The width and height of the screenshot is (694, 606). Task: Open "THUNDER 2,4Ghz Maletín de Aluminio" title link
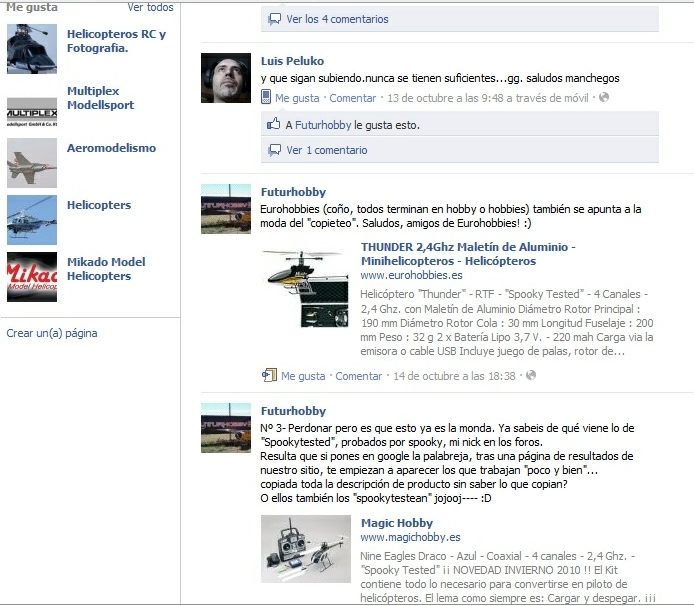[468, 254]
